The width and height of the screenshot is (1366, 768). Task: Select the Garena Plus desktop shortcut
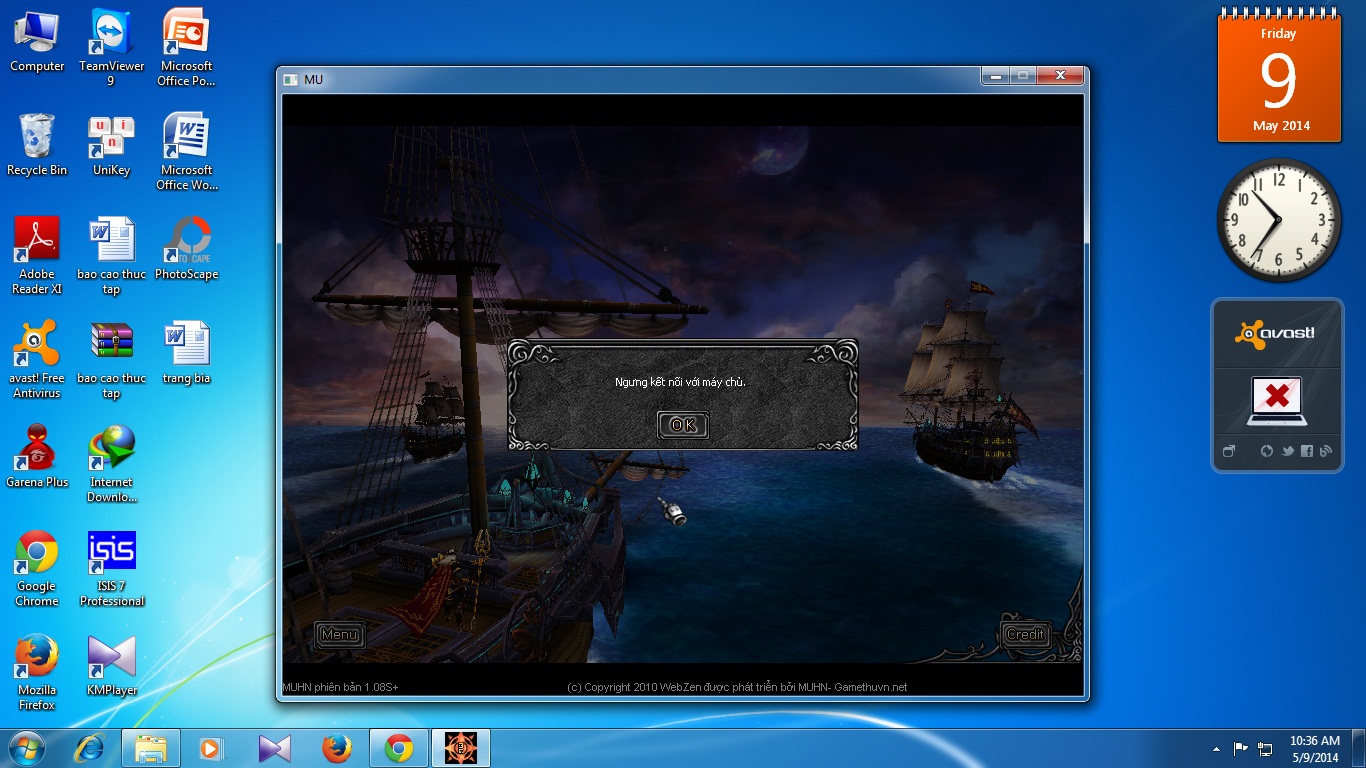click(37, 457)
